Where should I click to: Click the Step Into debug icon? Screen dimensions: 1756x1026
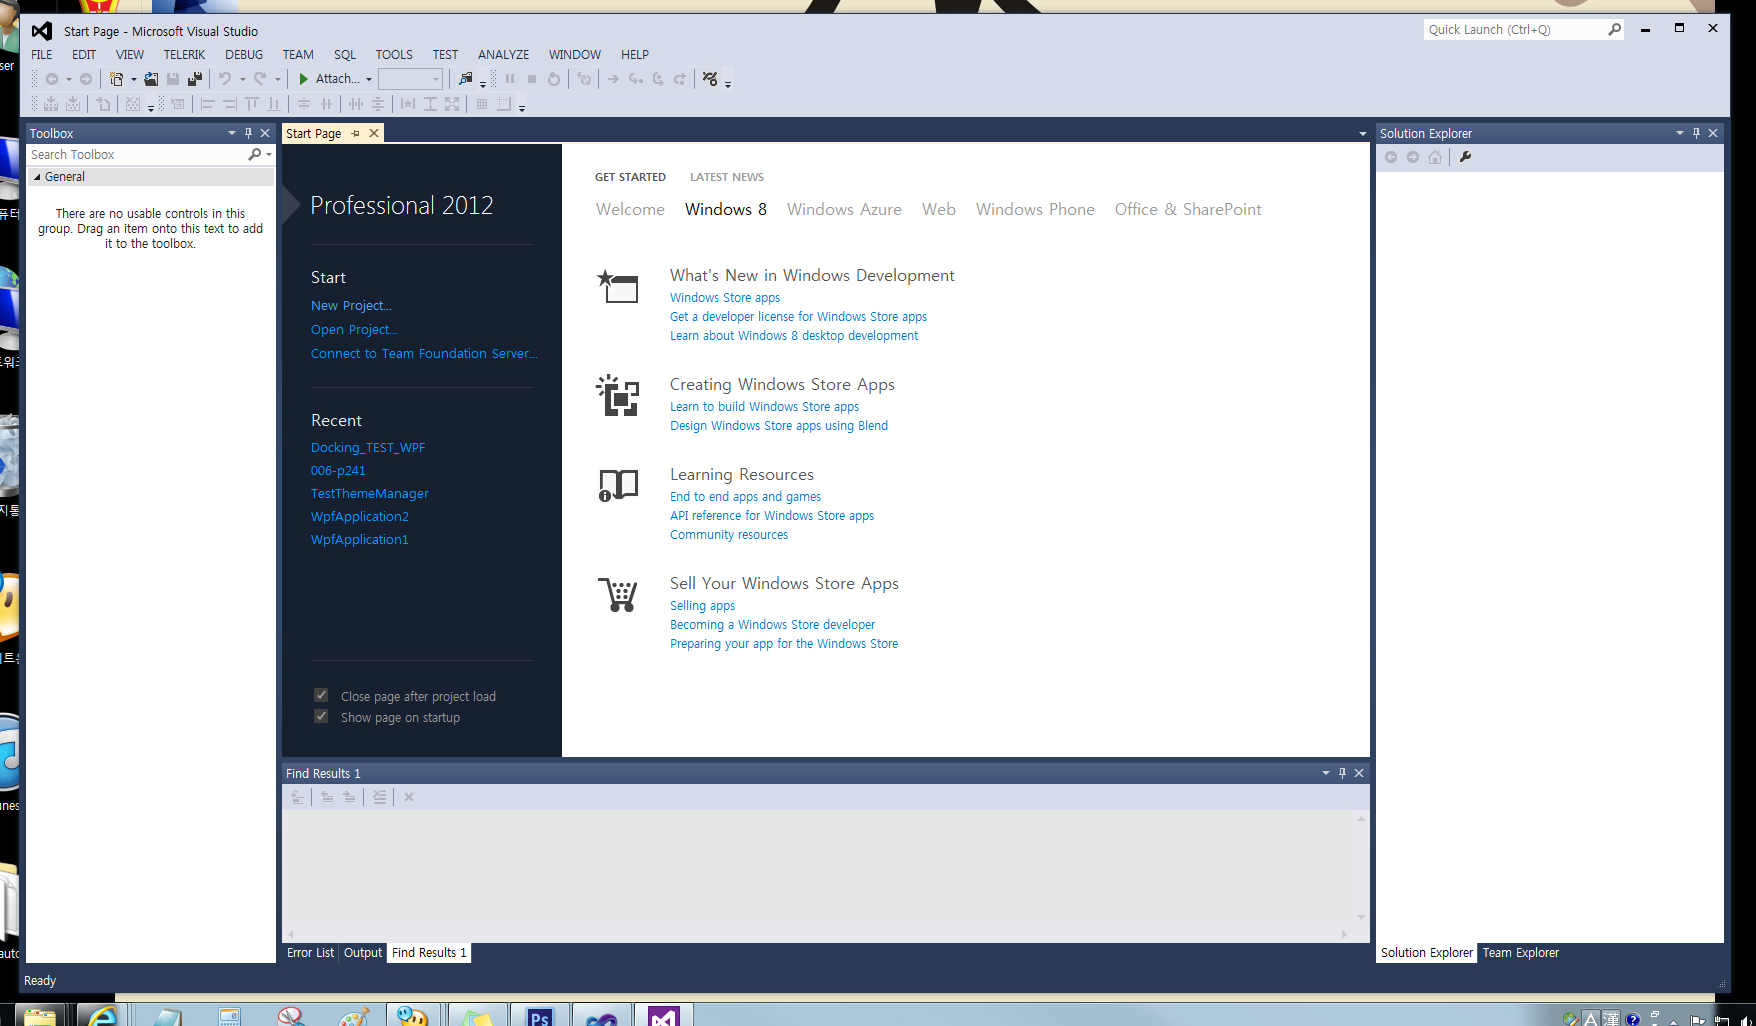(636, 79)
